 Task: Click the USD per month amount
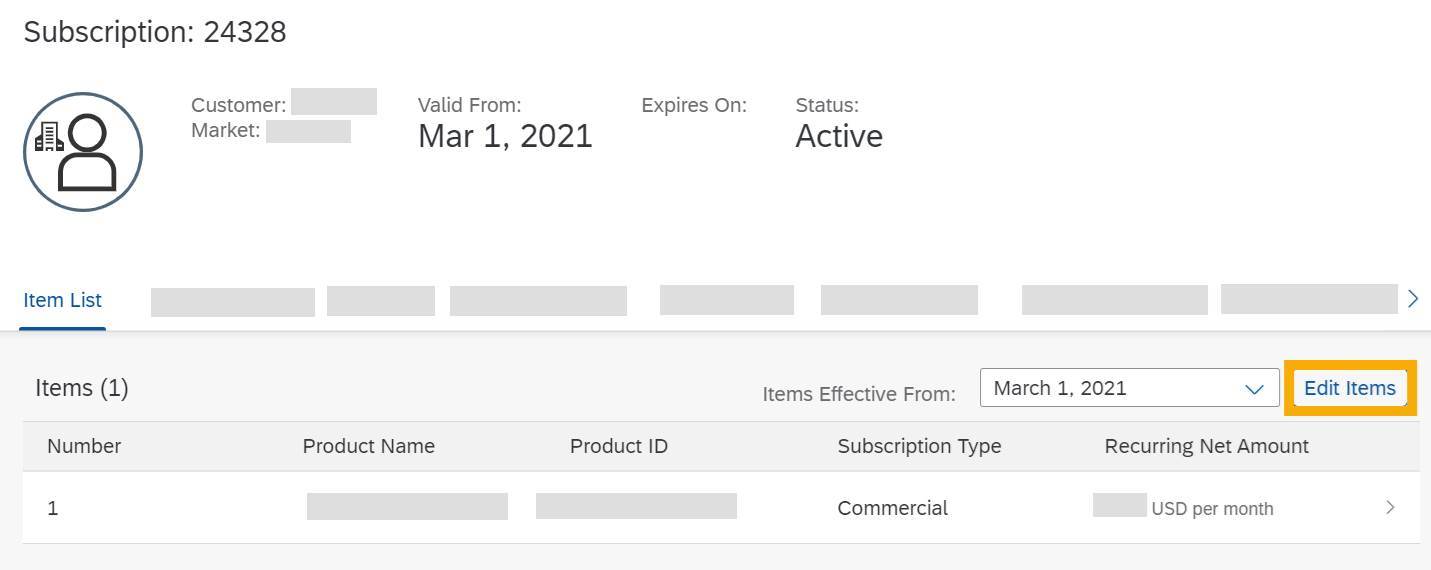tap(1212, 509)
